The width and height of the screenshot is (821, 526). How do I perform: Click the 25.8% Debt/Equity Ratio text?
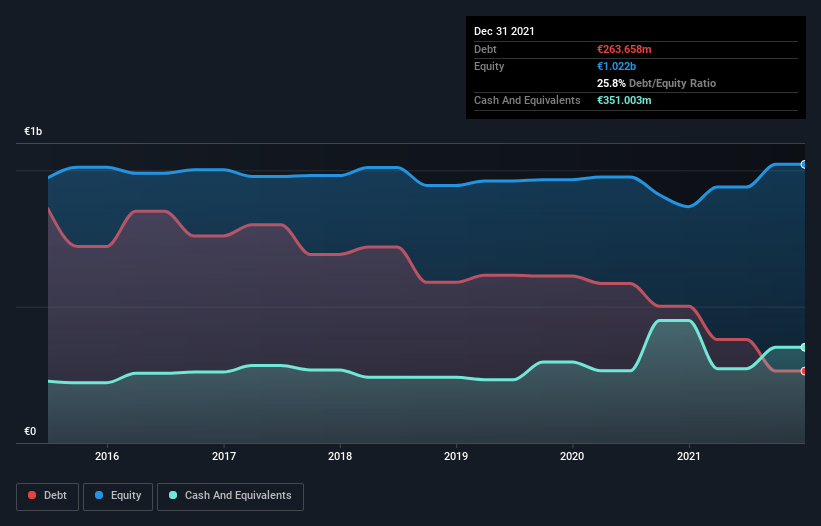pos(656,83)
